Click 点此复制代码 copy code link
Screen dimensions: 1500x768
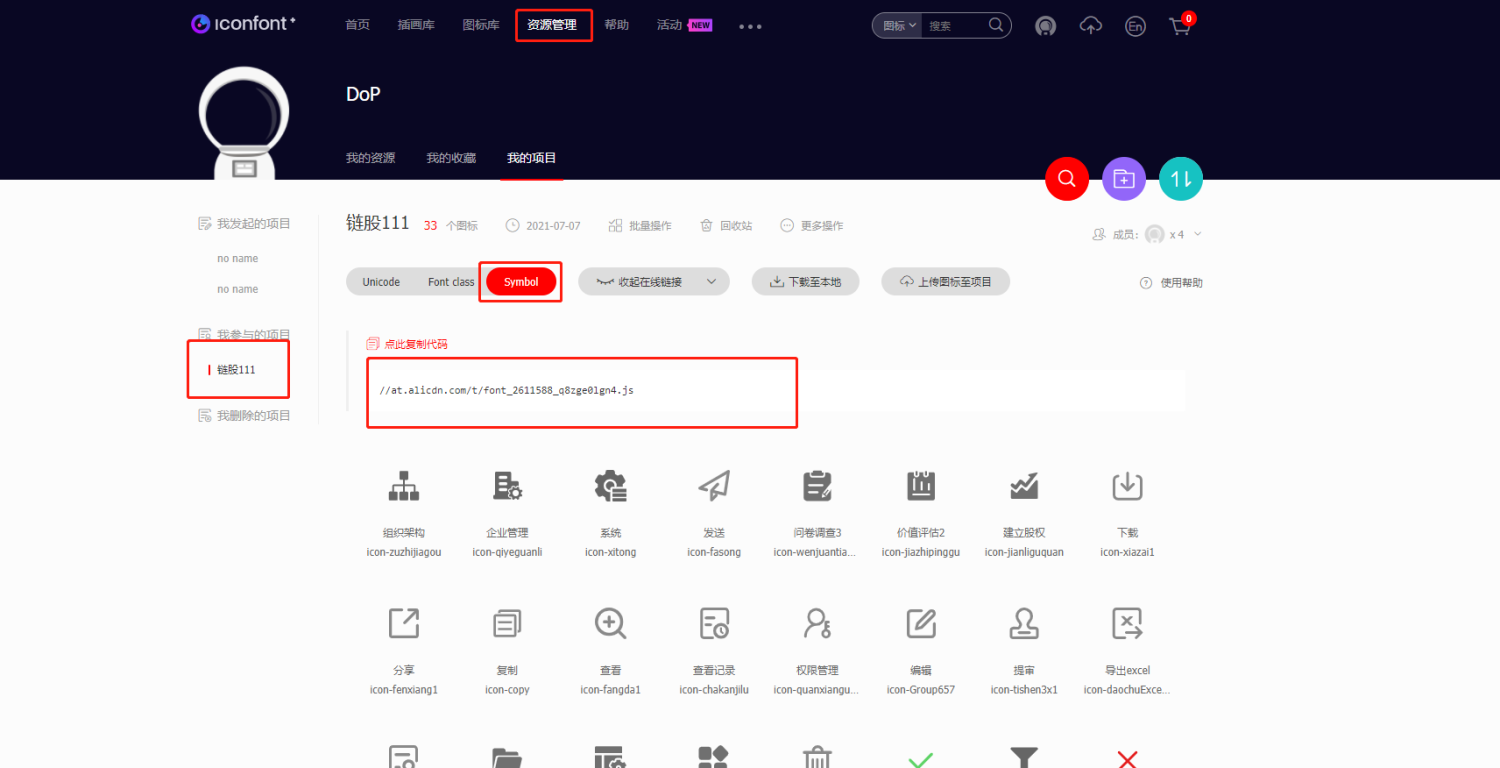click(407, 344)
